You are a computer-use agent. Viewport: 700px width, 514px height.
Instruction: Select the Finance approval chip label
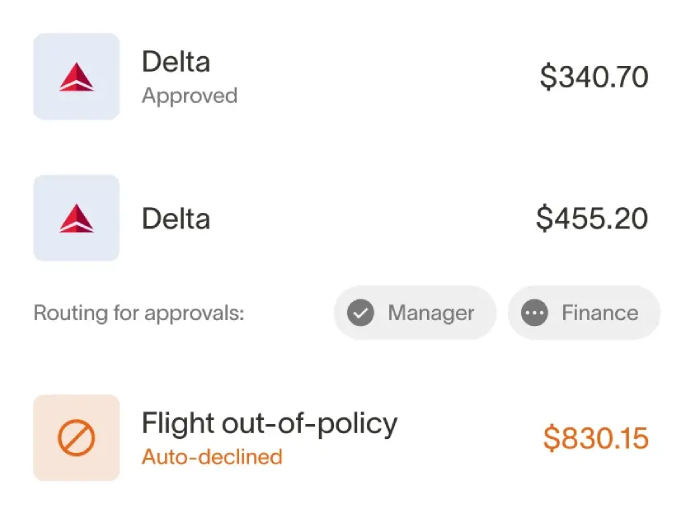point(599,313)
